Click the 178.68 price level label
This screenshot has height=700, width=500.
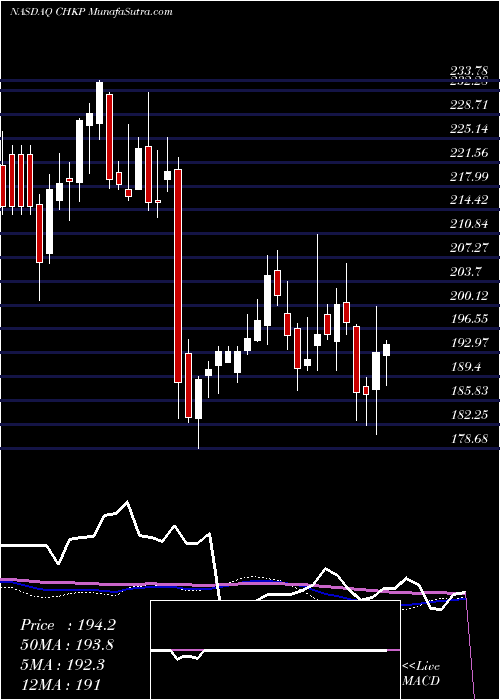(x=469, y=438)
